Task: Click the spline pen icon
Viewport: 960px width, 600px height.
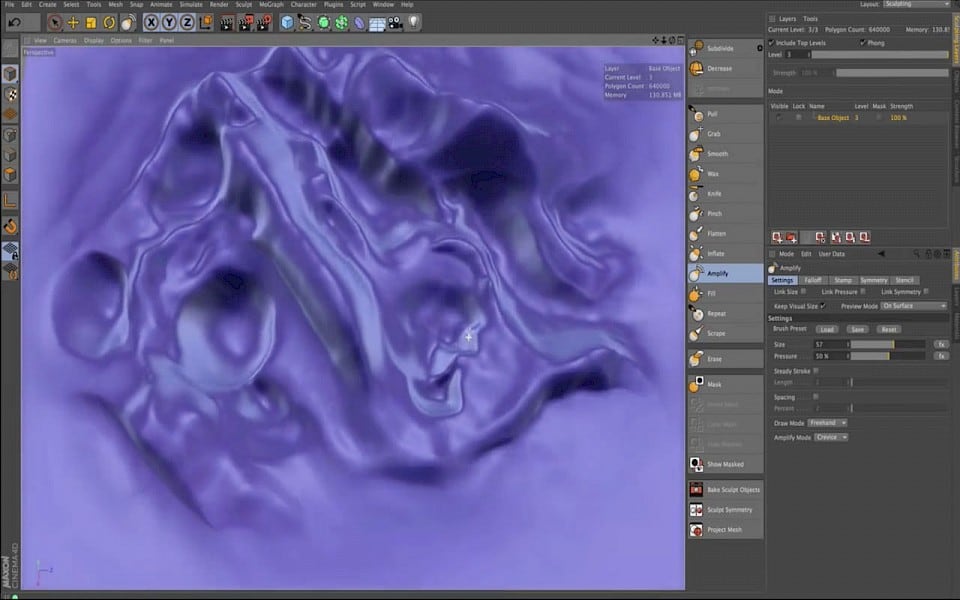Action: tap(304, 23)
